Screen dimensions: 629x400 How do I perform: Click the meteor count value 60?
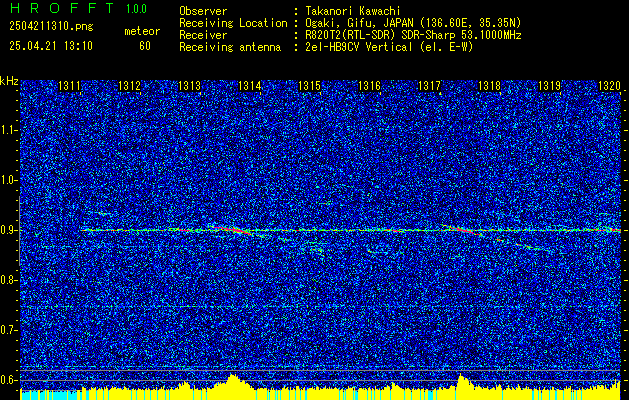[145, 46]
